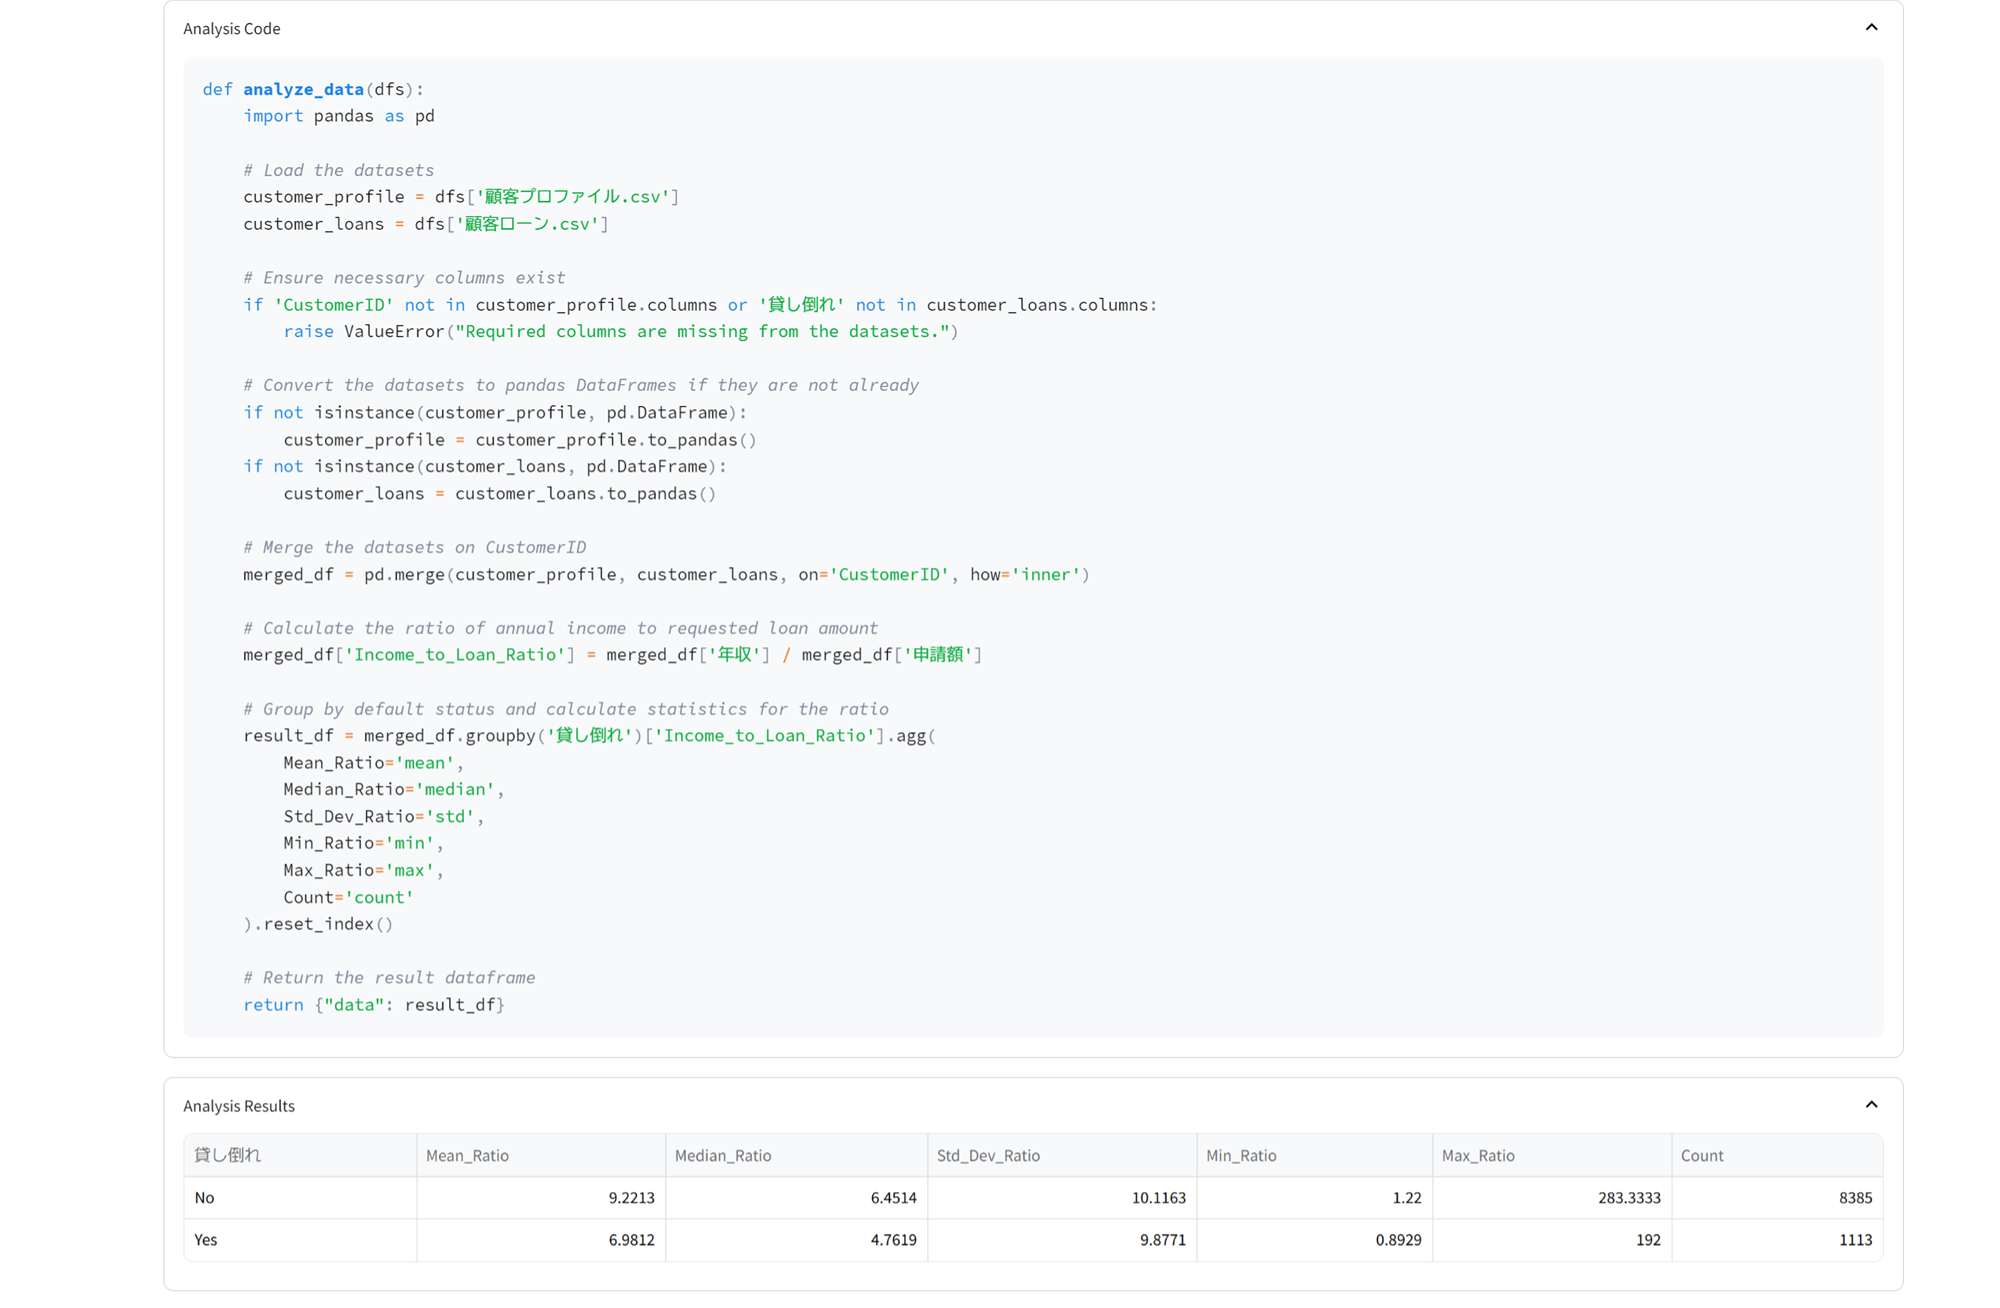Collapse the Analysis Code section chevron
This screenshot has height=1308, width=2000.
click(x=1871, y=28)
